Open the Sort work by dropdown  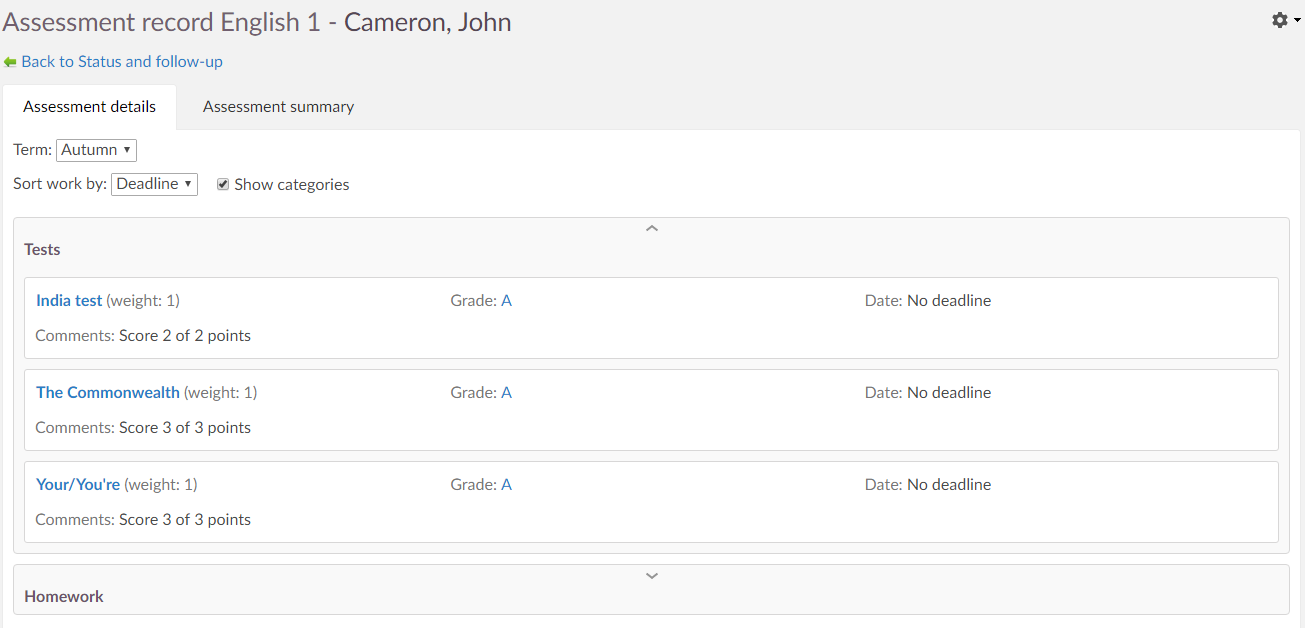tap(154, 184)
